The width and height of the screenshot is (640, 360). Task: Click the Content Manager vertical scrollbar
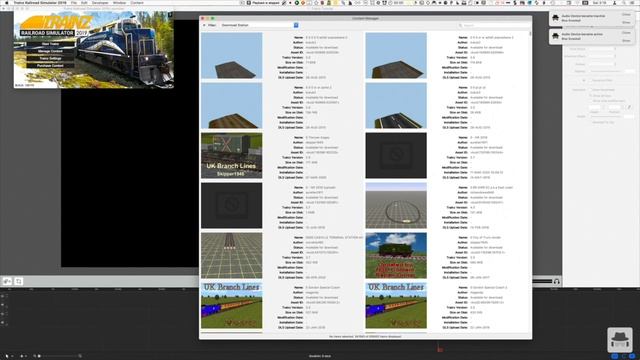pos(530,34)
